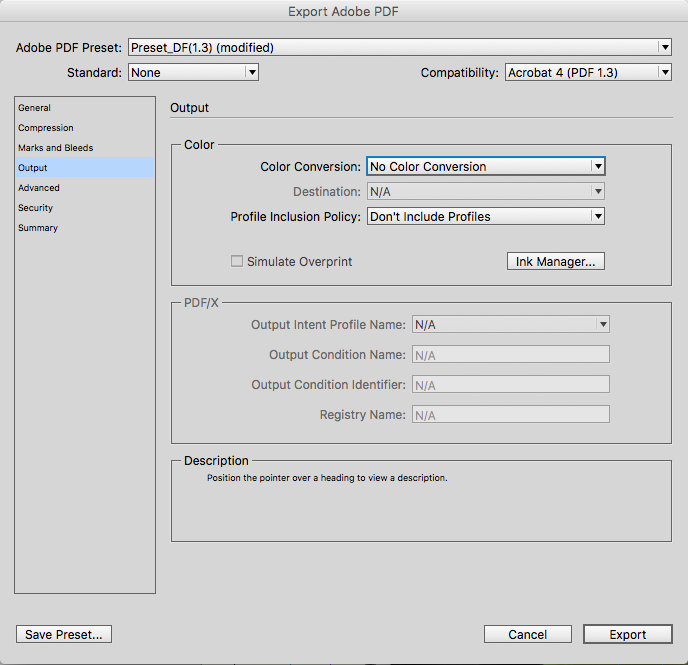Cancel the PDF export
Viewport: 688px width, 665px height.
click(x=528, y=634)
